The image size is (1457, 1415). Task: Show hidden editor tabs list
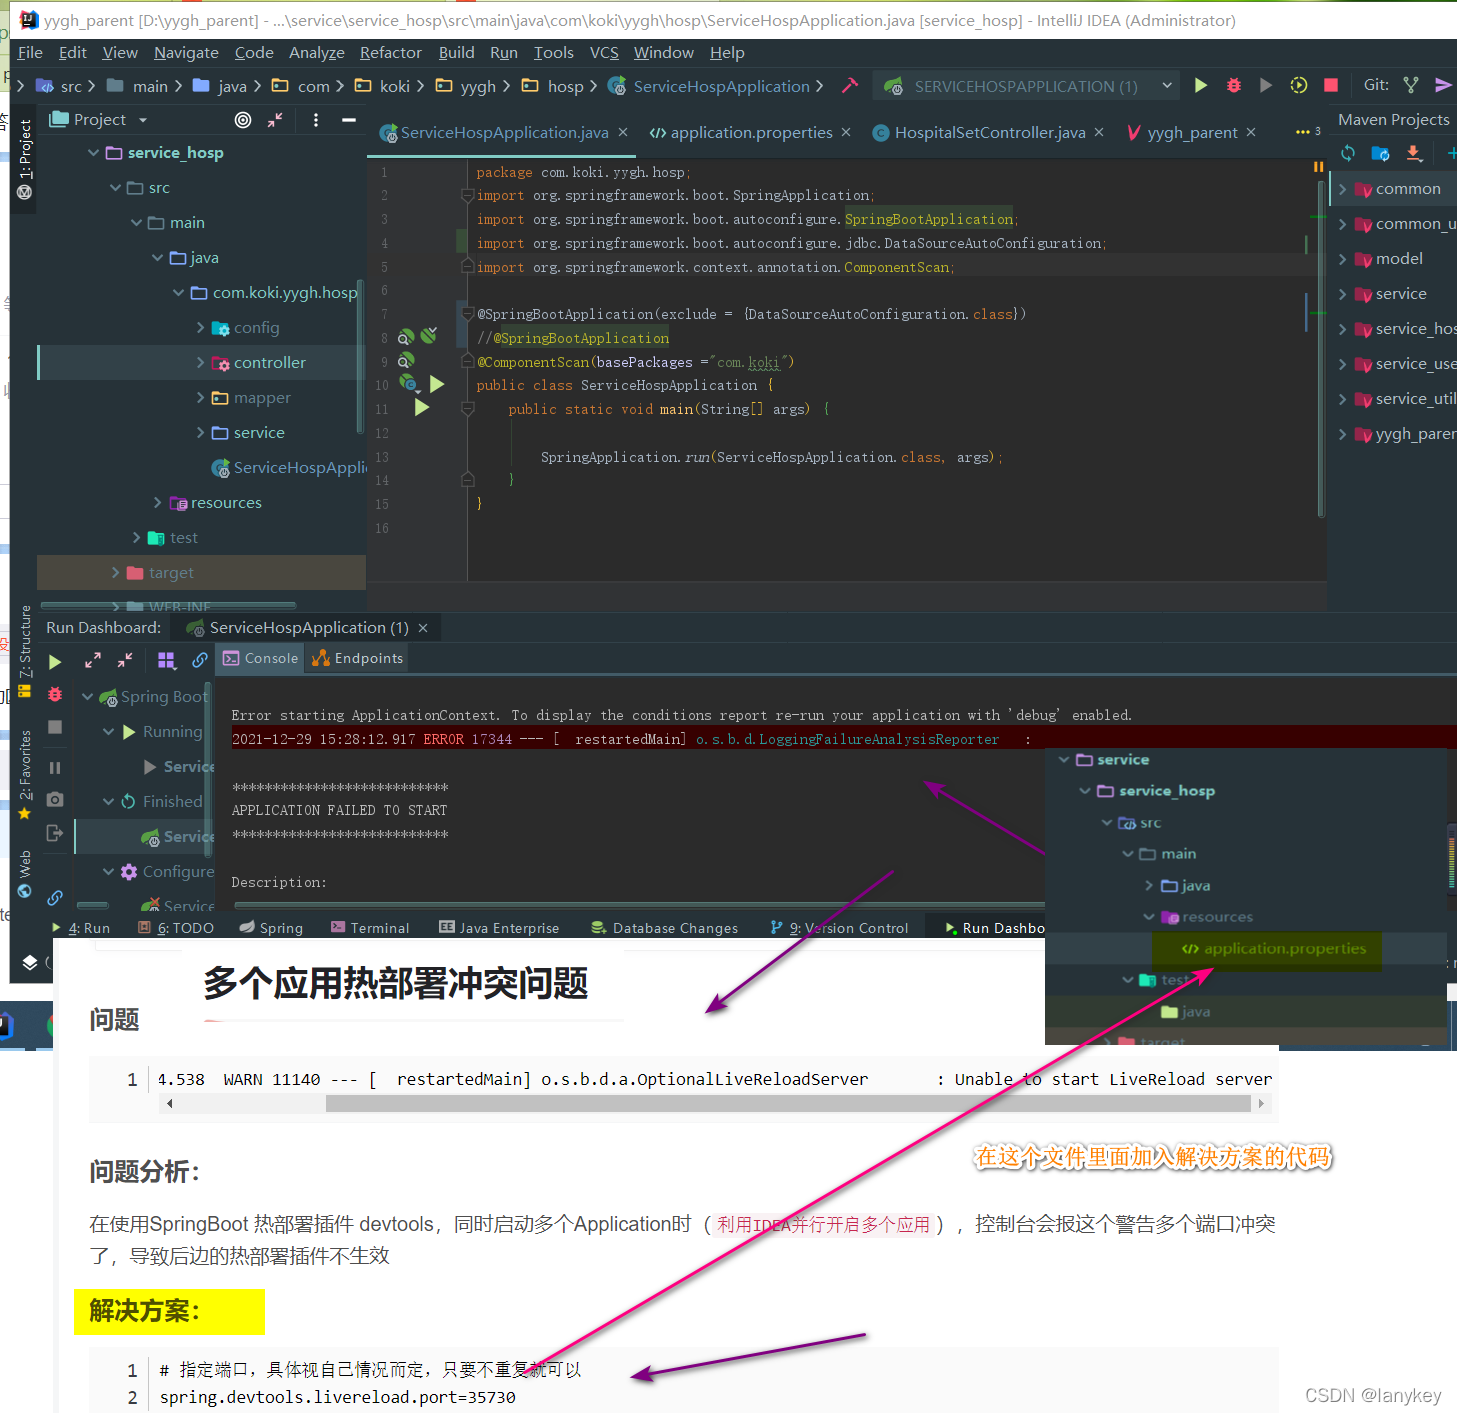(1308, 132)
